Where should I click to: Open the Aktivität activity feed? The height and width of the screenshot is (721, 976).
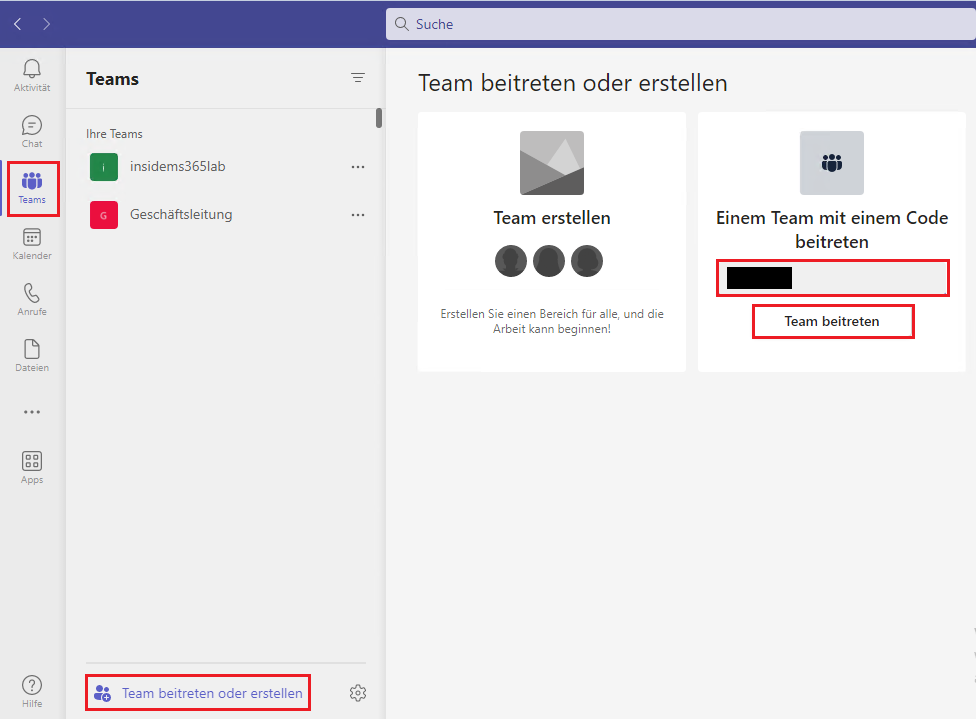[x=31, y=76]
